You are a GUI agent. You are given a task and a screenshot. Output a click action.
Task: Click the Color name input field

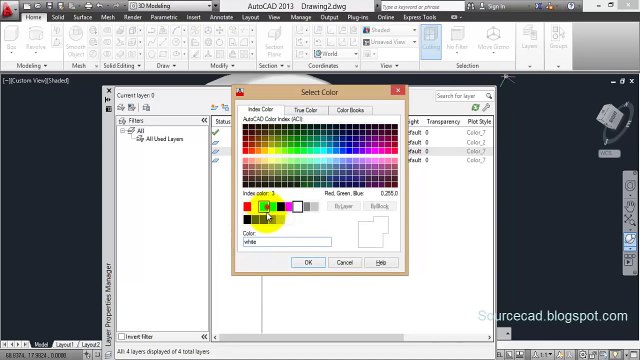tap(287, 242)
